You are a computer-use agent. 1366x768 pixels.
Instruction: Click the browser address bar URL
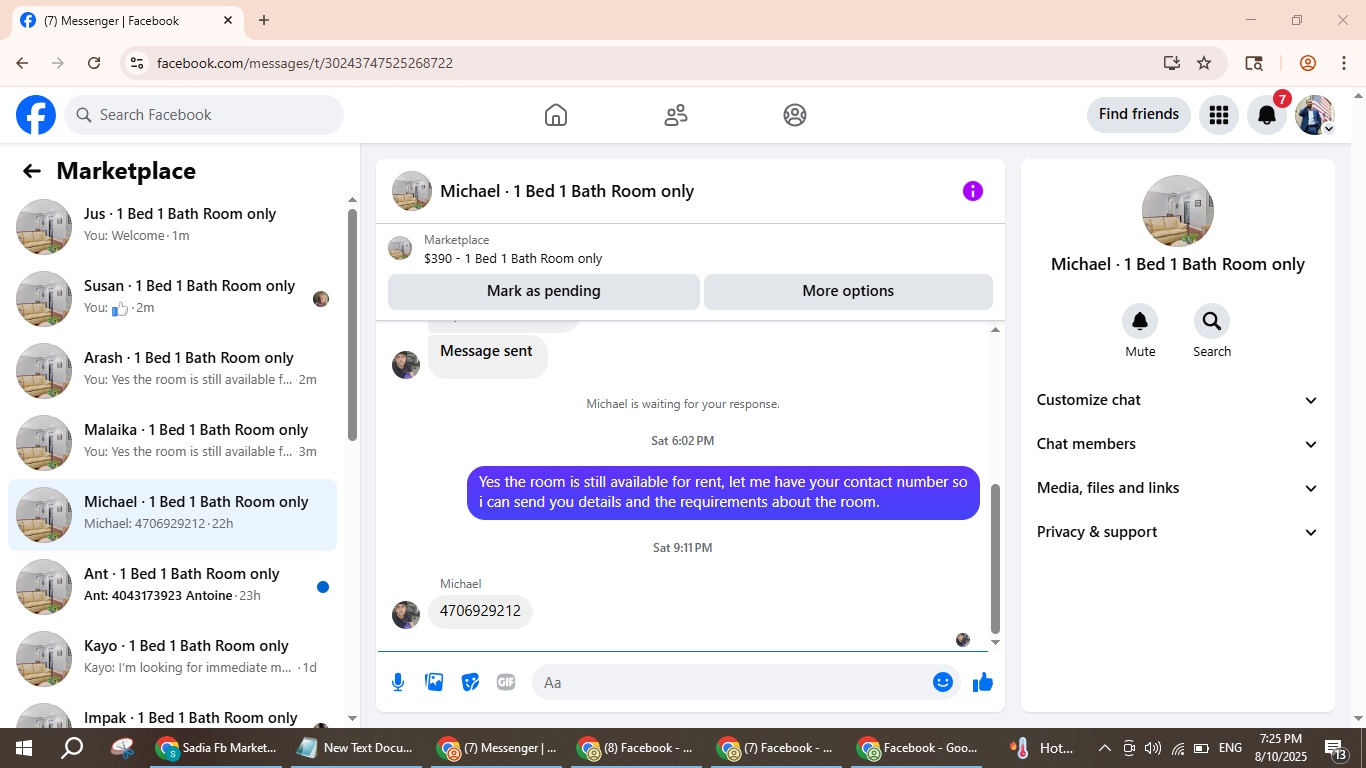click(305, 63)
